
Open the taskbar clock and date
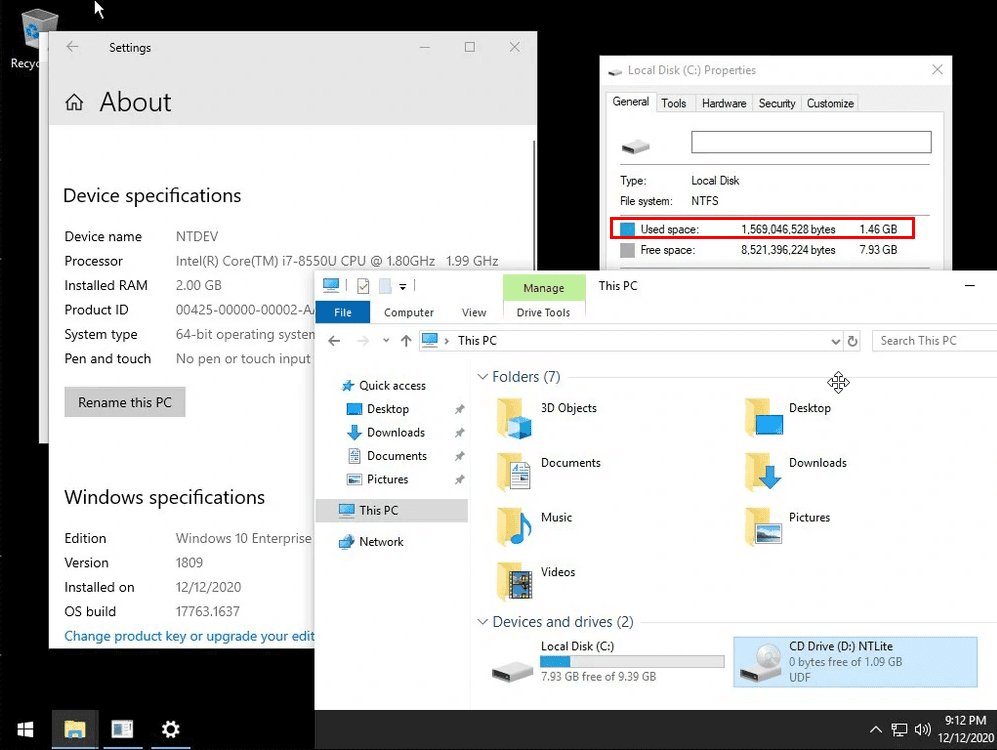965,730
